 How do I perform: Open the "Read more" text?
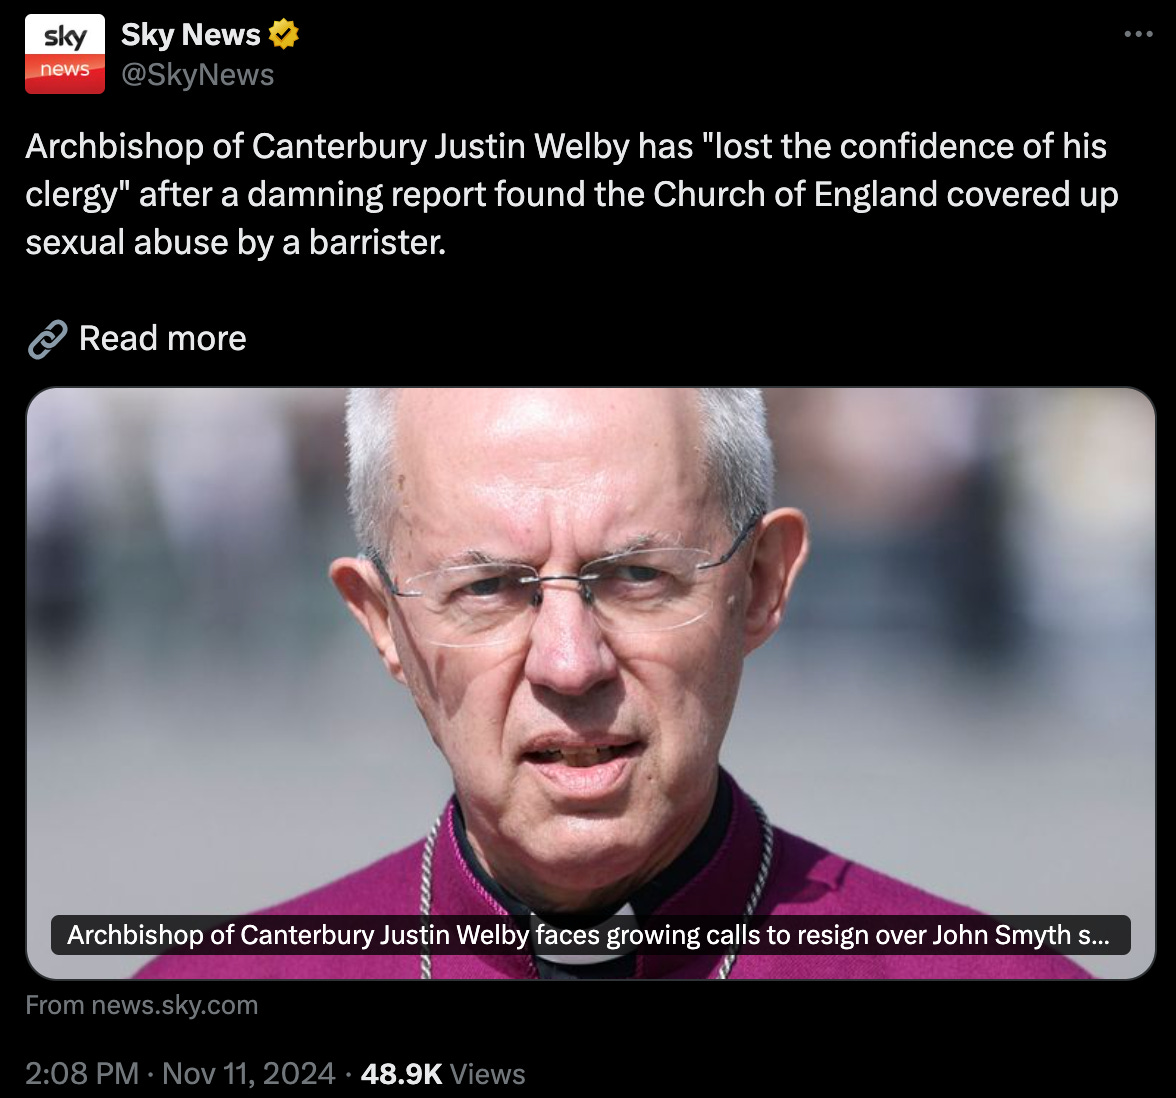pos(163,338)
